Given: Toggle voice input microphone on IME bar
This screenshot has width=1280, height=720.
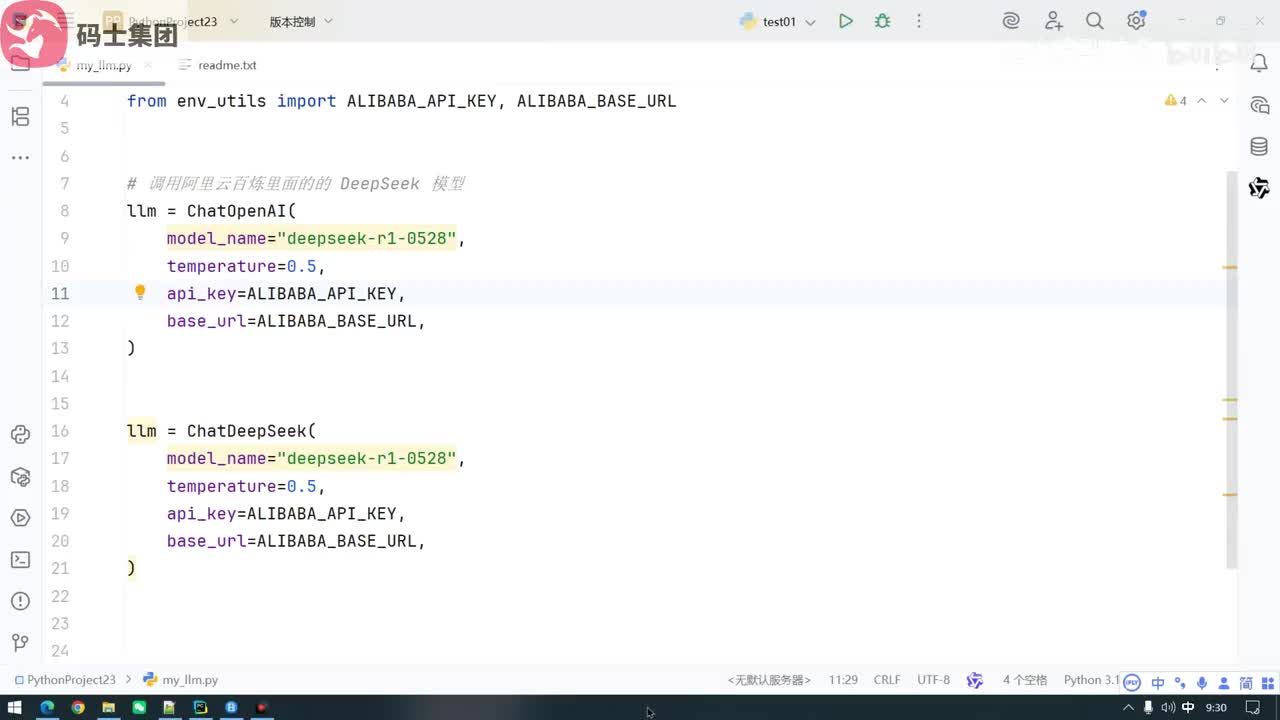Looking at the screenshot, I should pyautogui.click(x=1202, y=683).
